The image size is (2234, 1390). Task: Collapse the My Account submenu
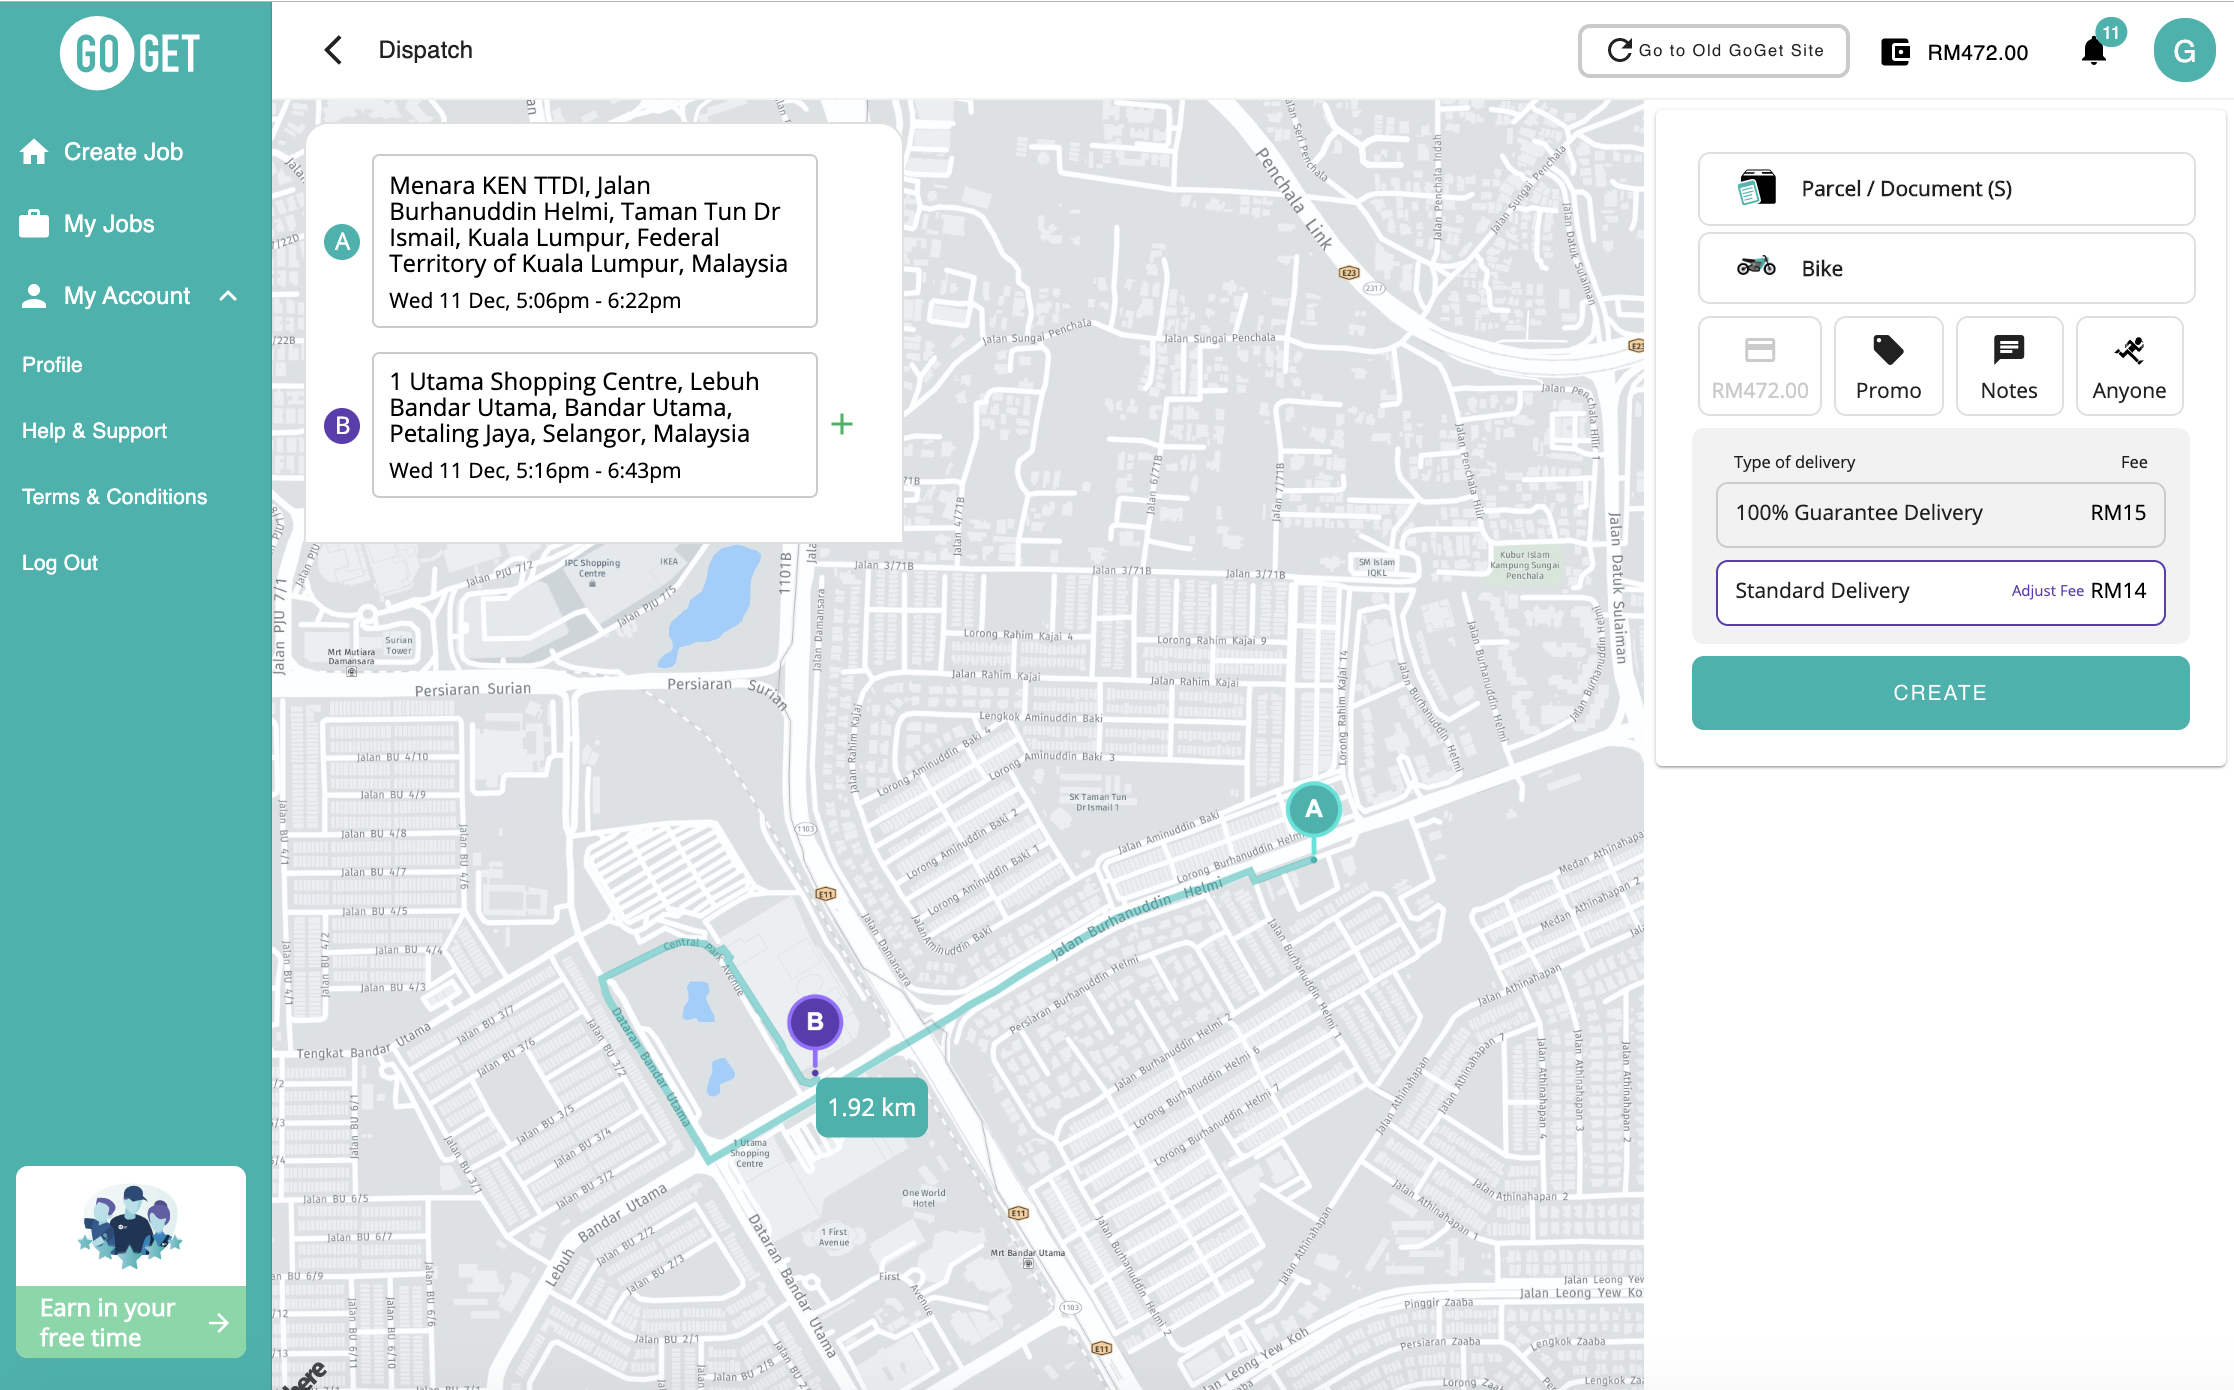tap(228, 296)
